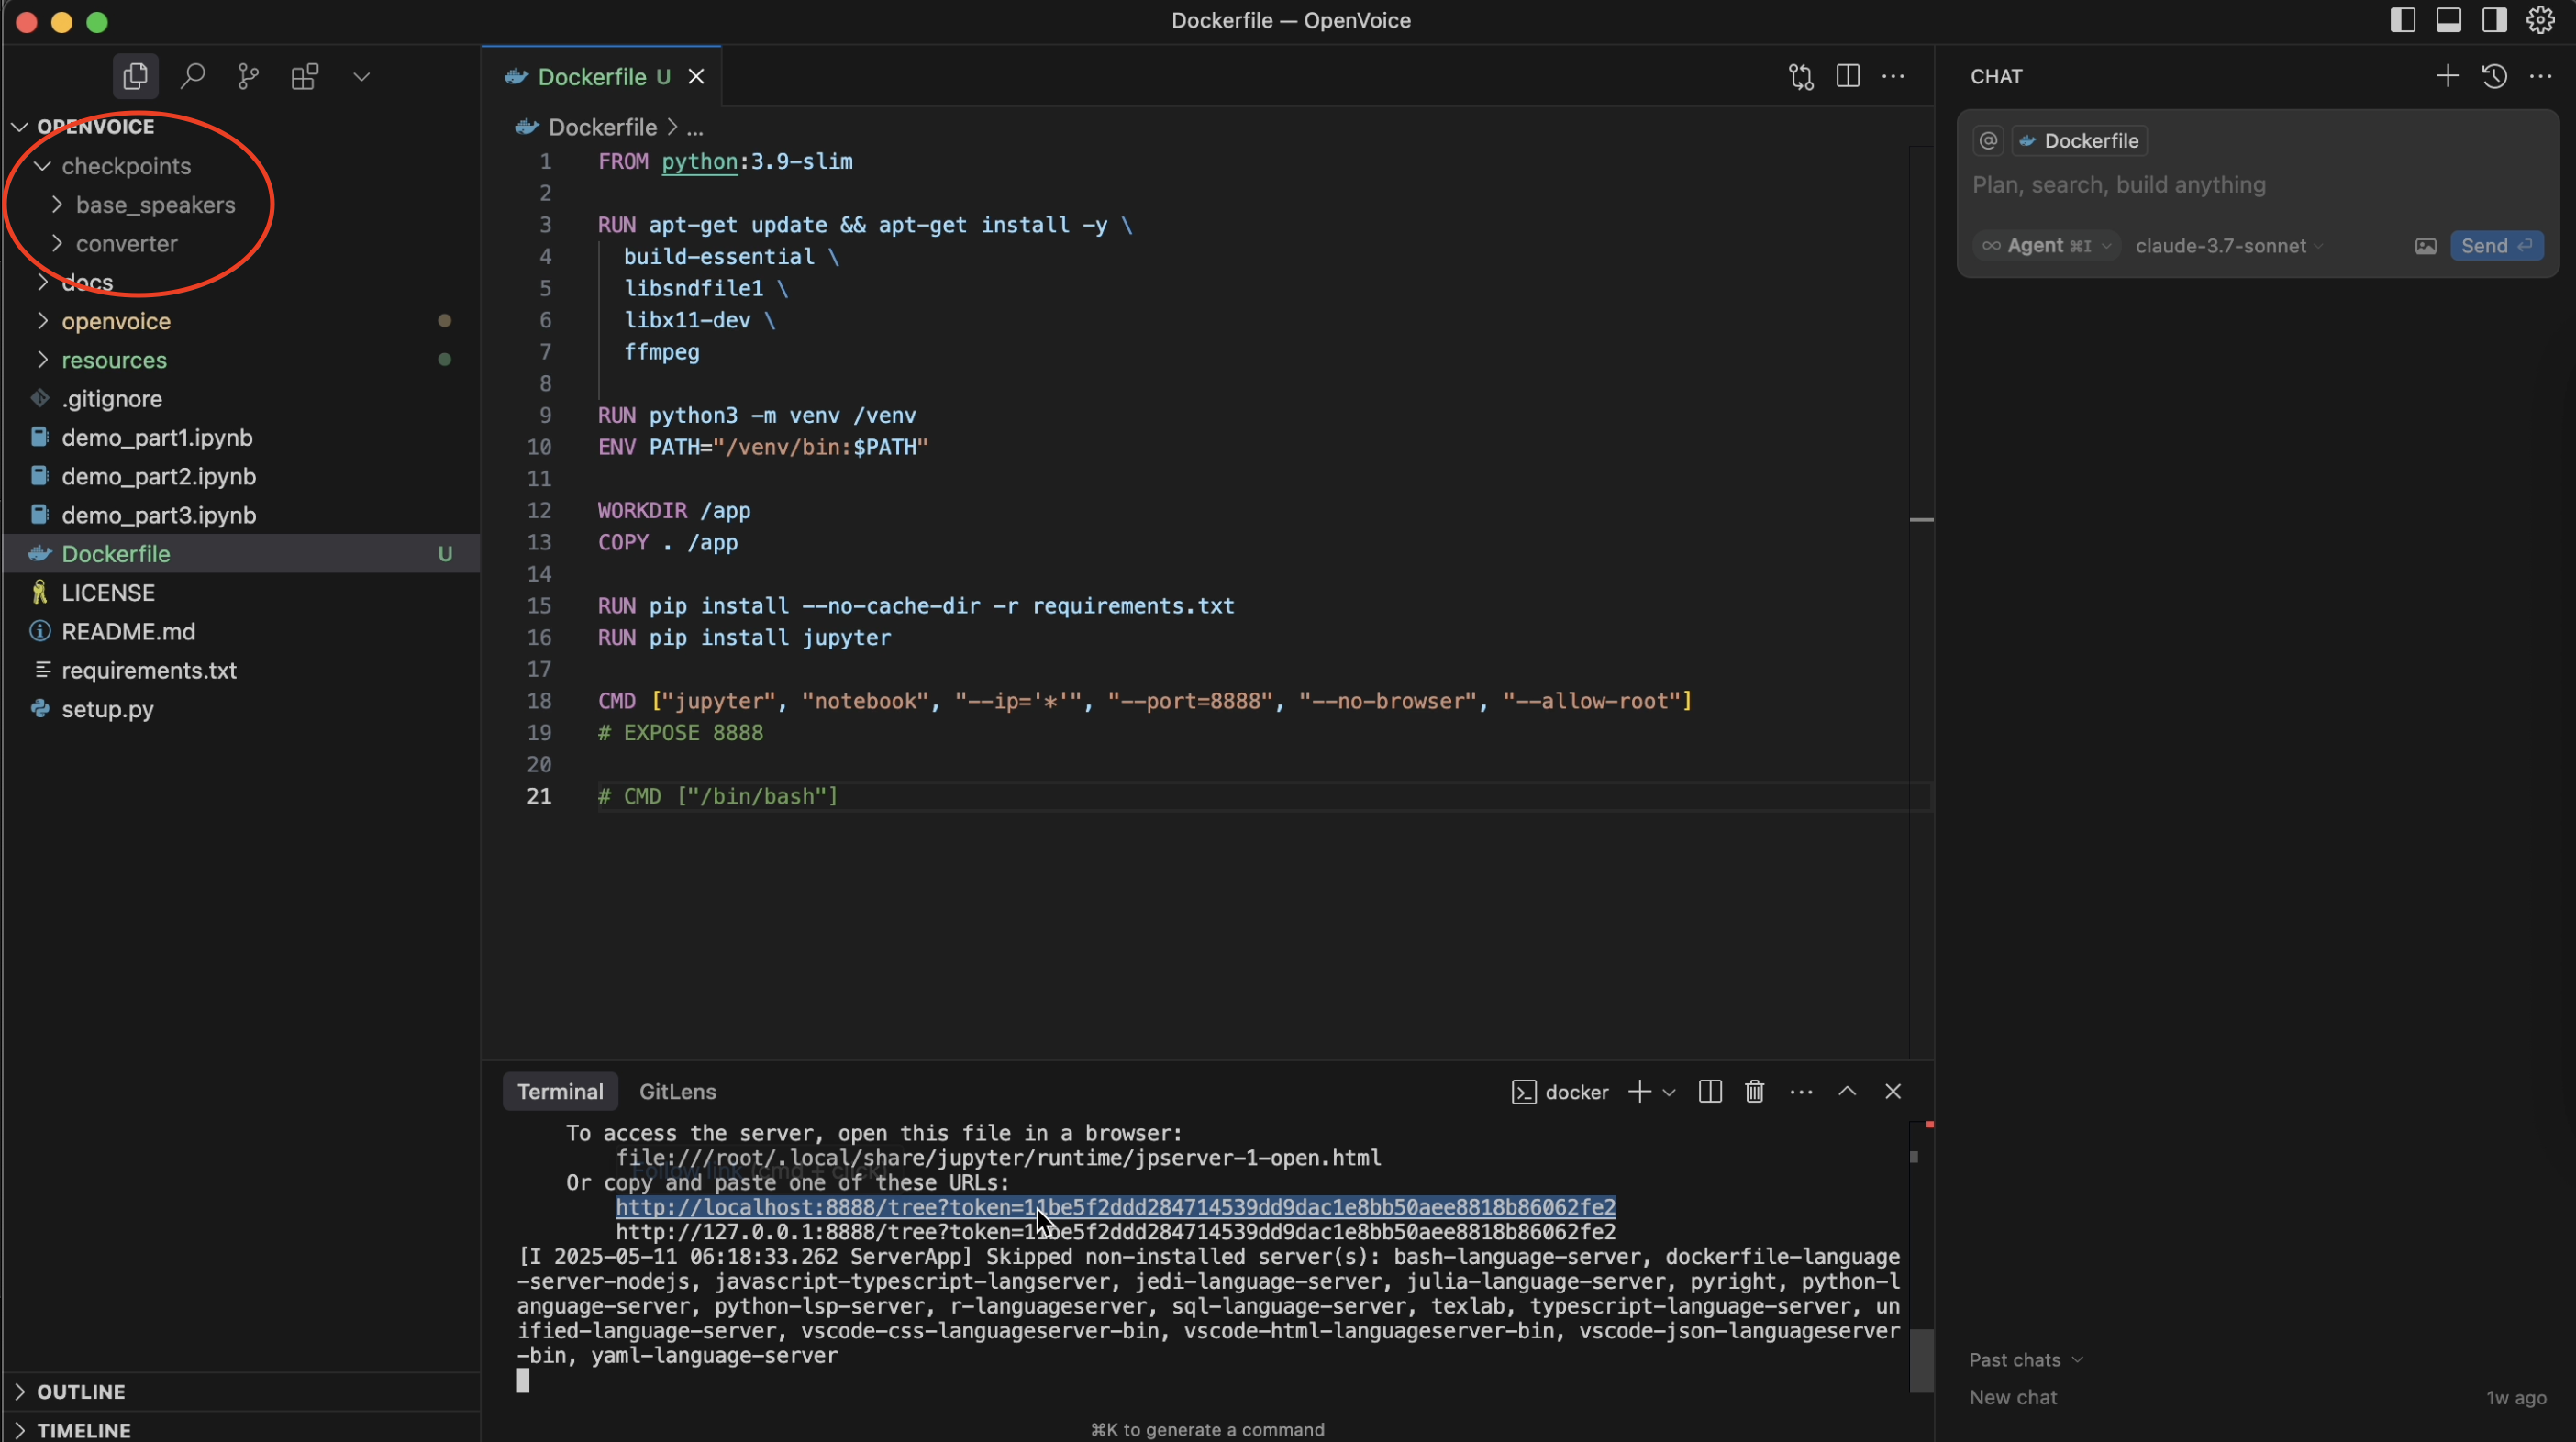This screenshot has width=2576, height=1442.
Task: Attach an image to the chat
Action: [2425, 246]
